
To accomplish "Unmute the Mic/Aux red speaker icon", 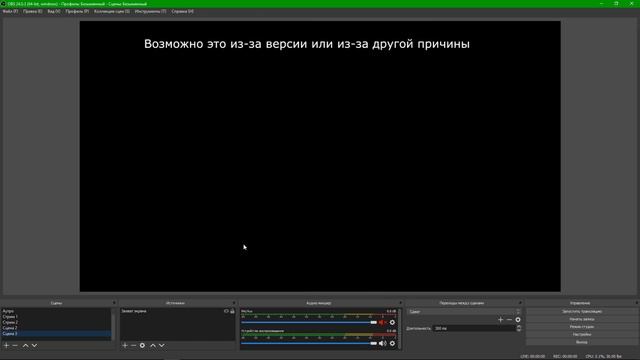I will coord(382,322).
